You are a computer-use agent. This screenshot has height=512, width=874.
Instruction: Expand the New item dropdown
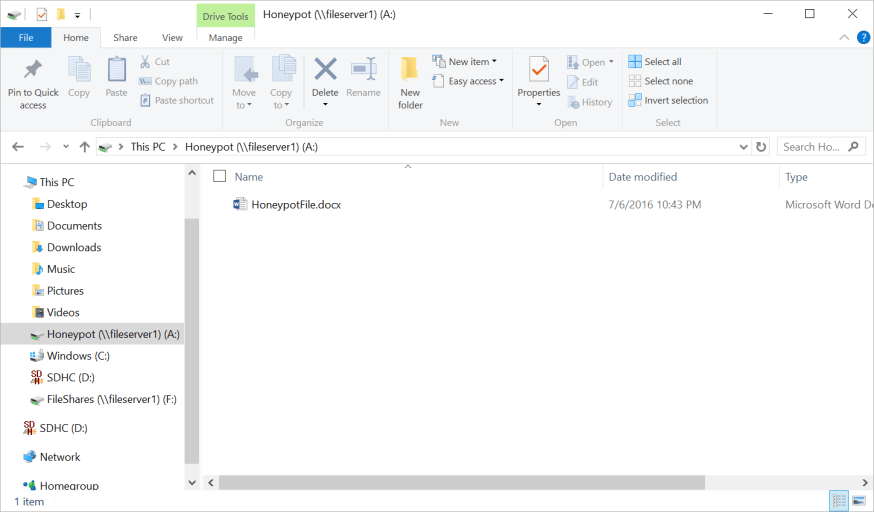[x=494, y=61]
